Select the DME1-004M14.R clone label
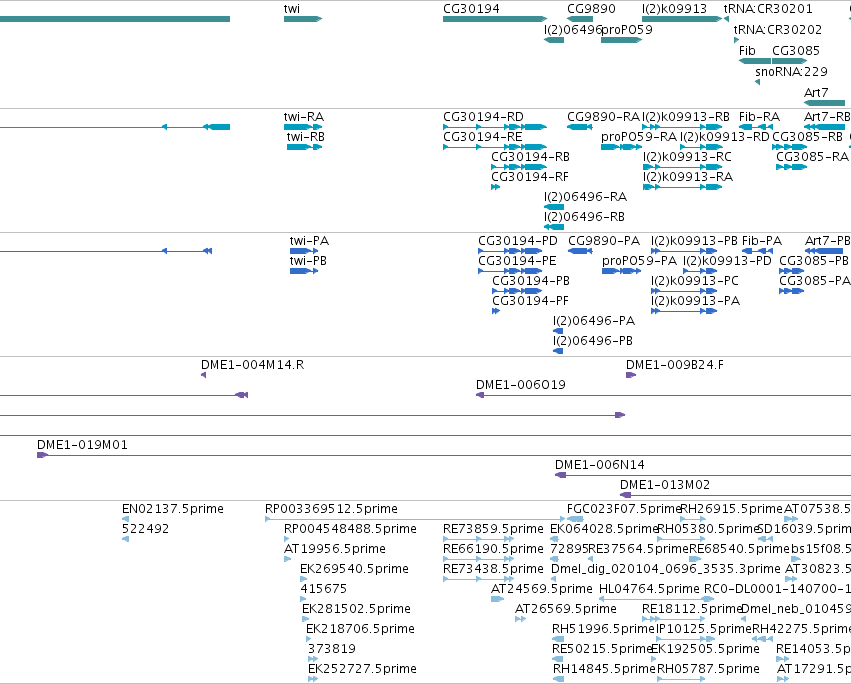The image size is (851, 684). [x=252, y=365]
